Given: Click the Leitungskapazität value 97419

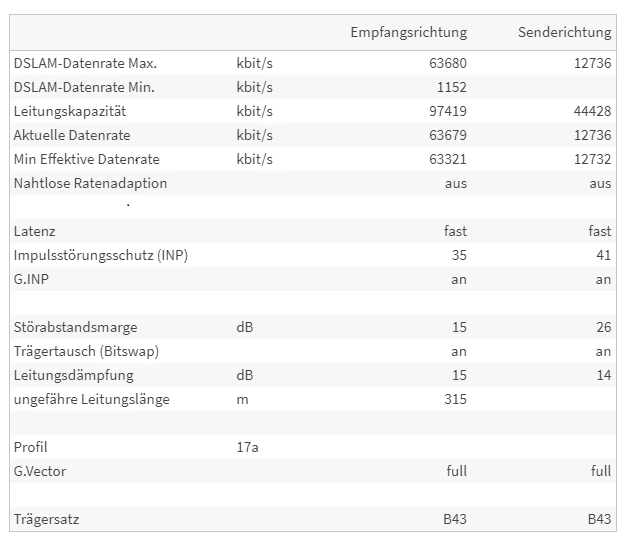Looking at the screenshot, I should pyautogui.click(x=447, y=111).
